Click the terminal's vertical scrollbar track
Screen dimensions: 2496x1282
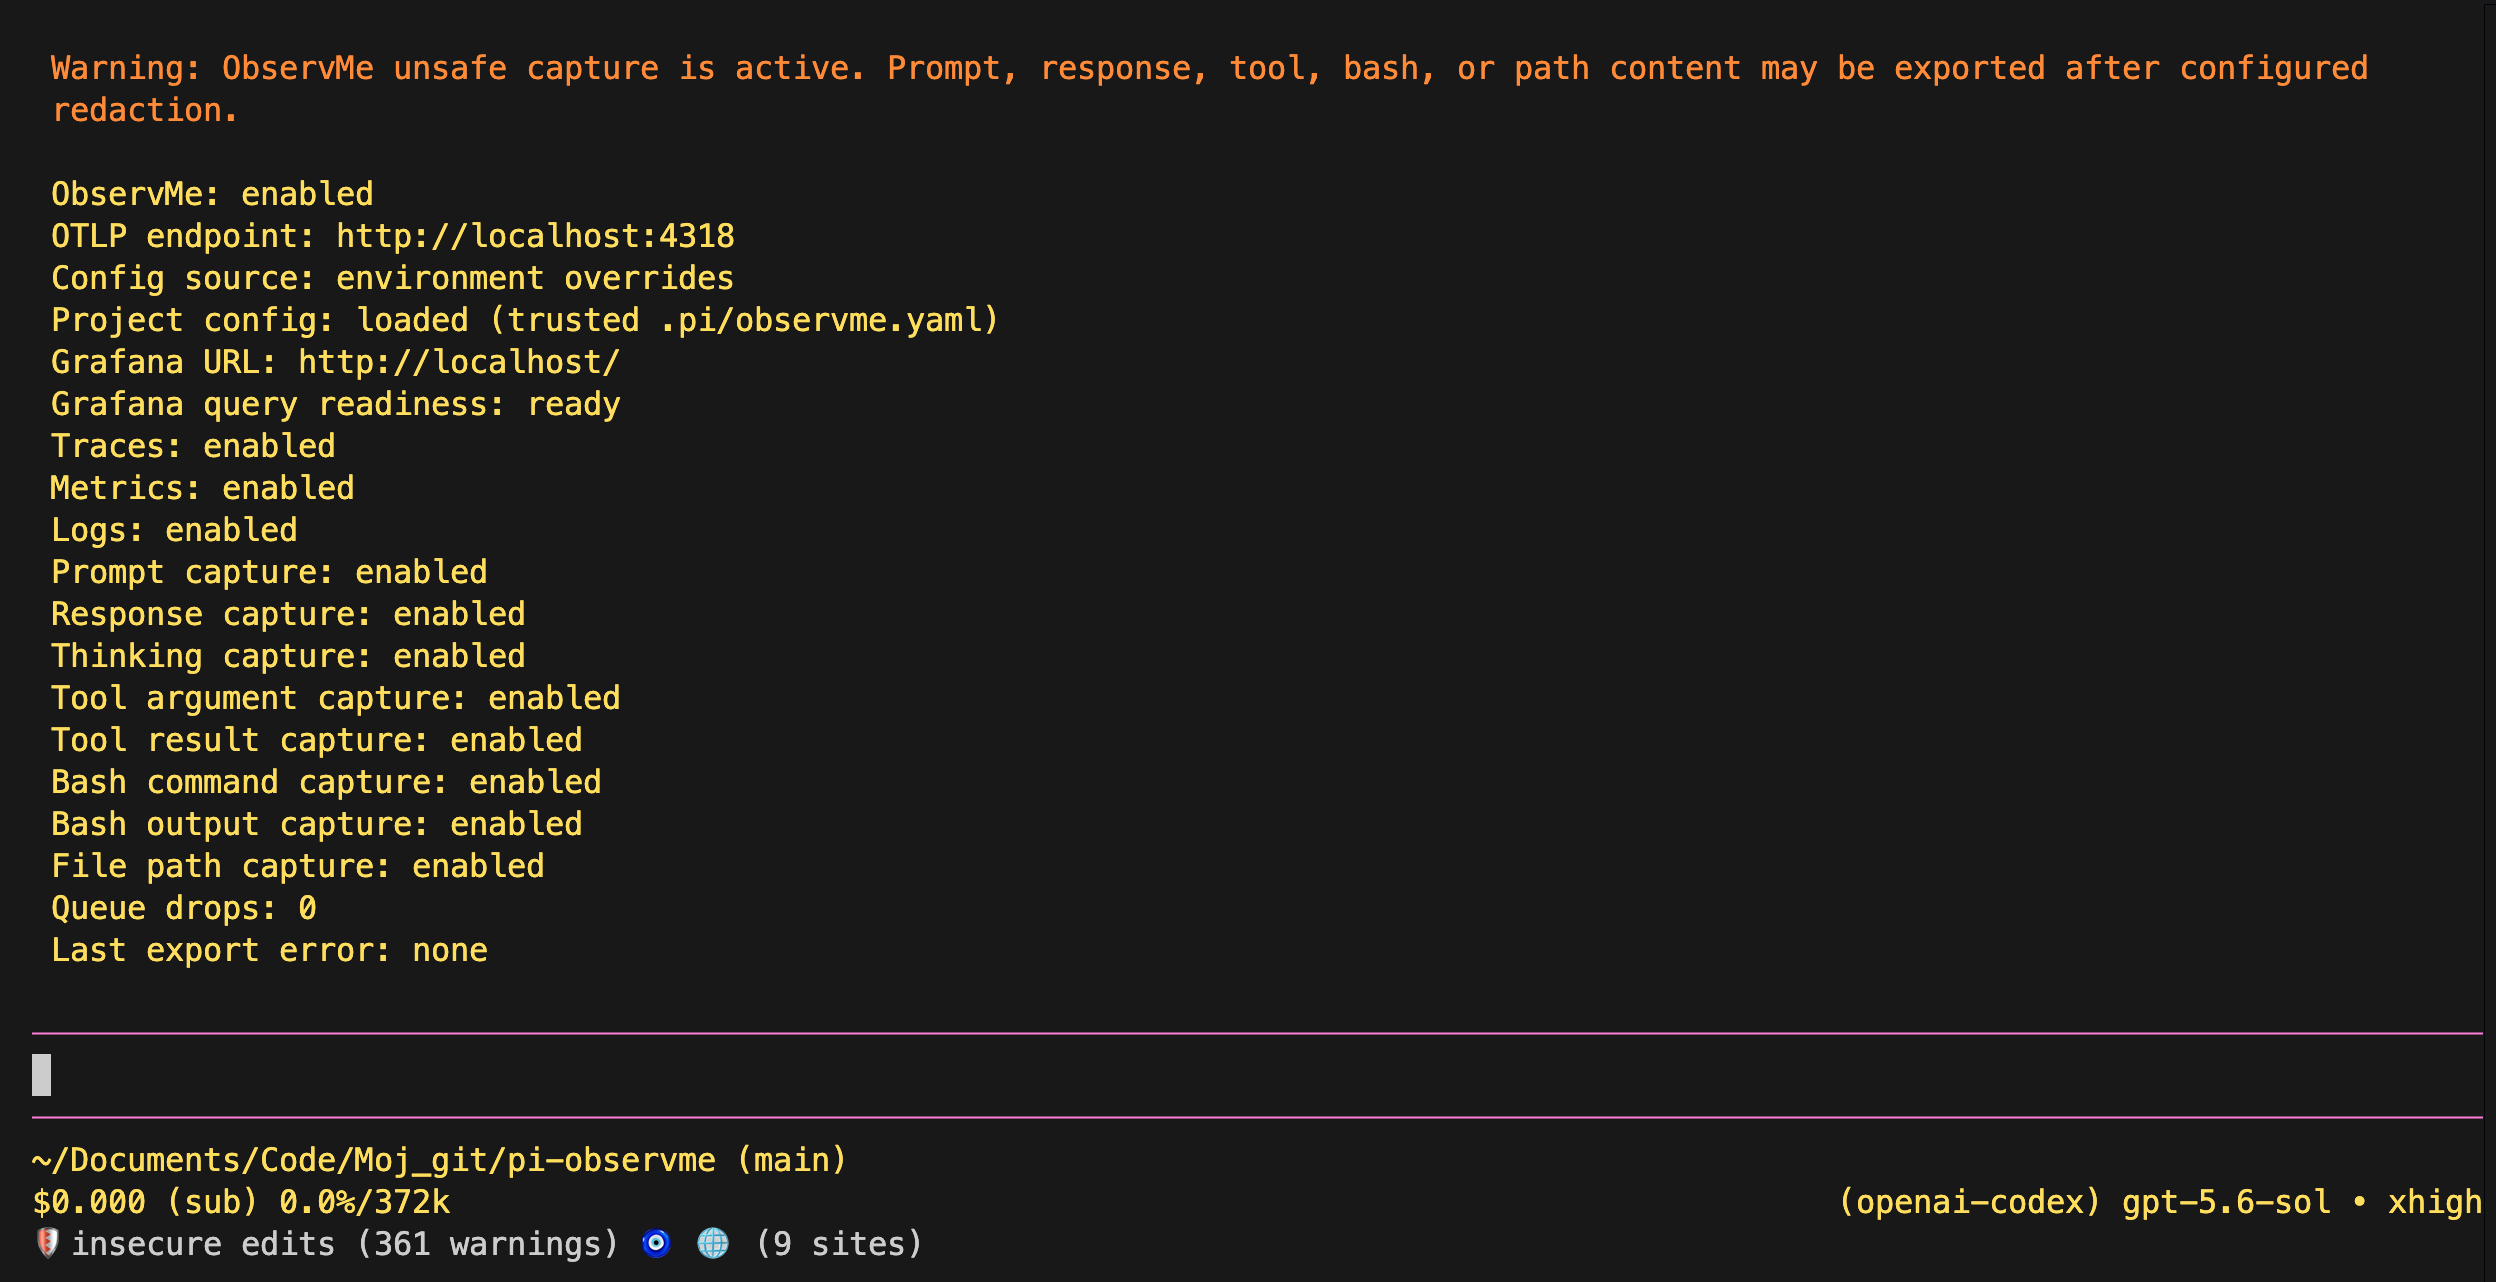(x=2489, y=641)
